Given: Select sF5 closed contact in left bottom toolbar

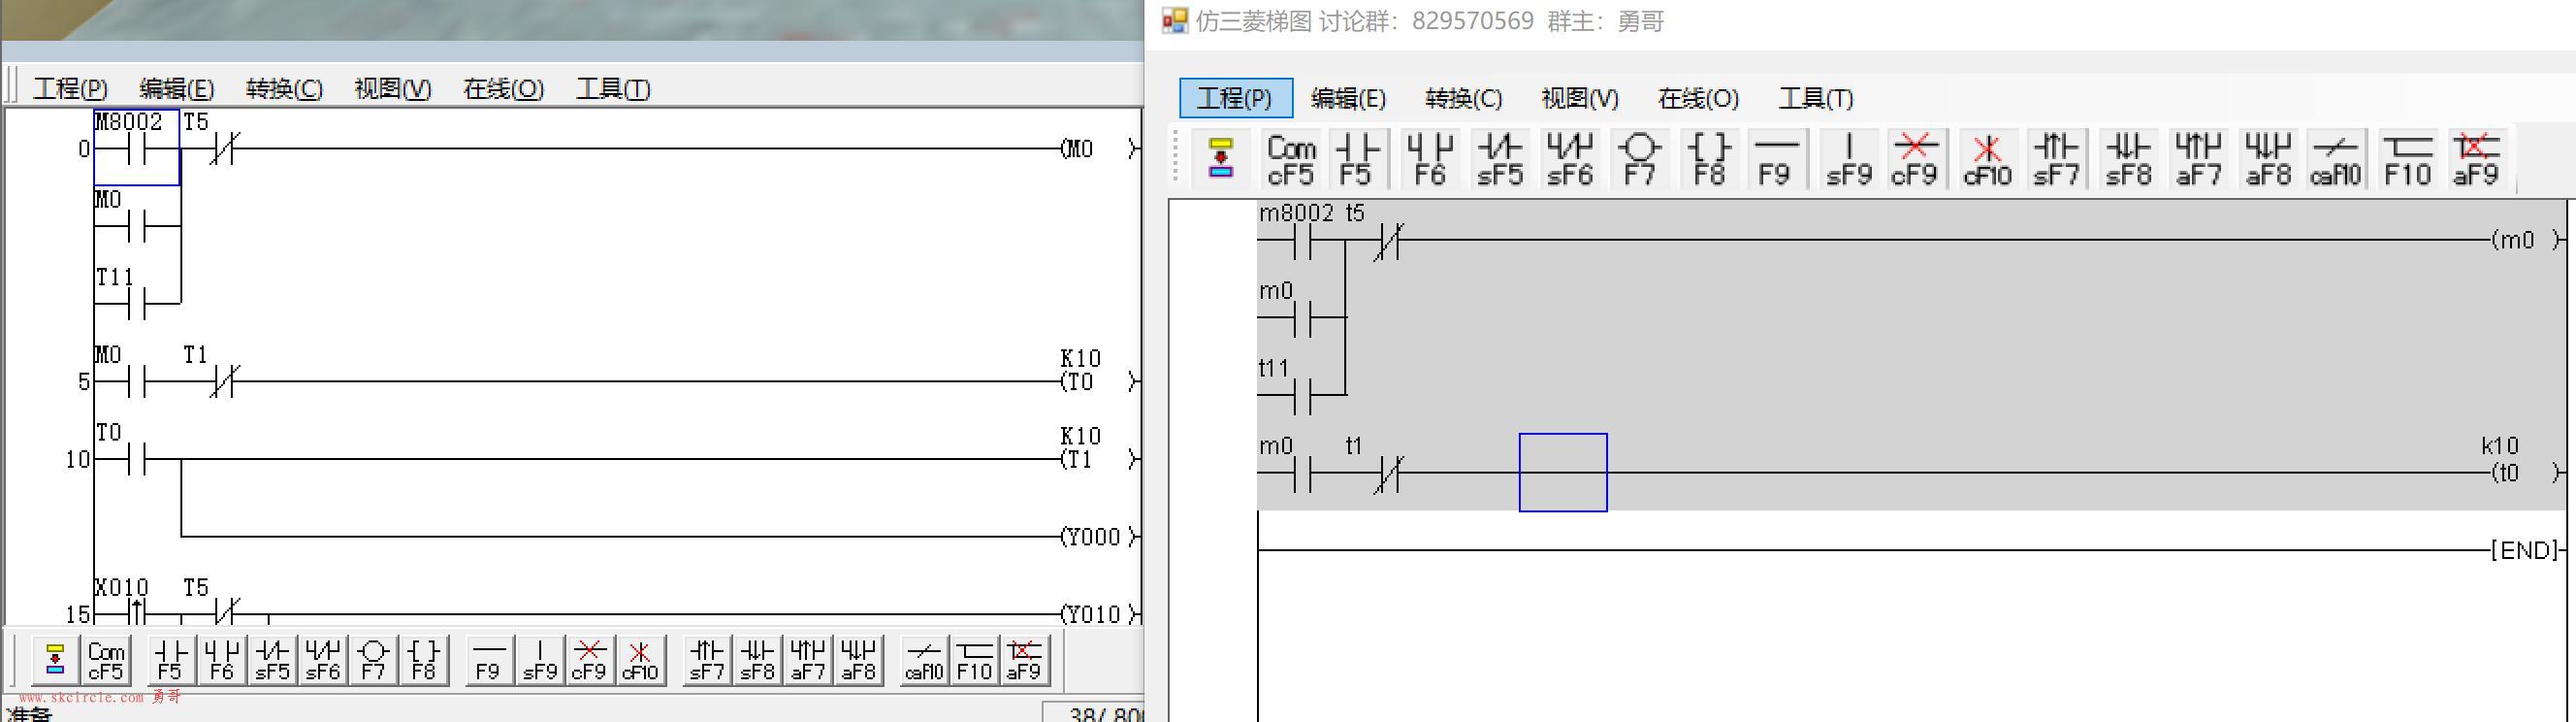Looking at the screenshot, I should pos(272,660).
